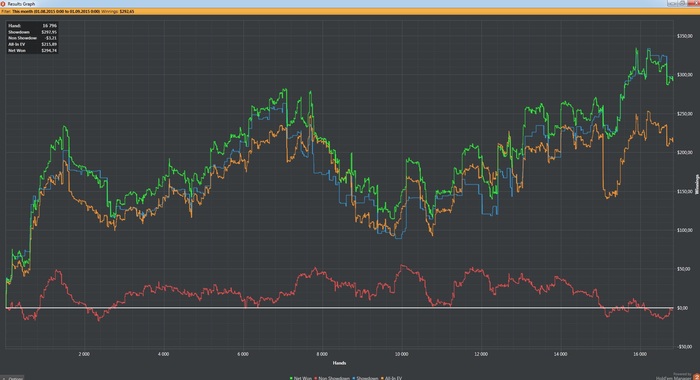Minimize the Results Graph window
The height and width of the screenshot is (380, 700).
coord(672,3)
